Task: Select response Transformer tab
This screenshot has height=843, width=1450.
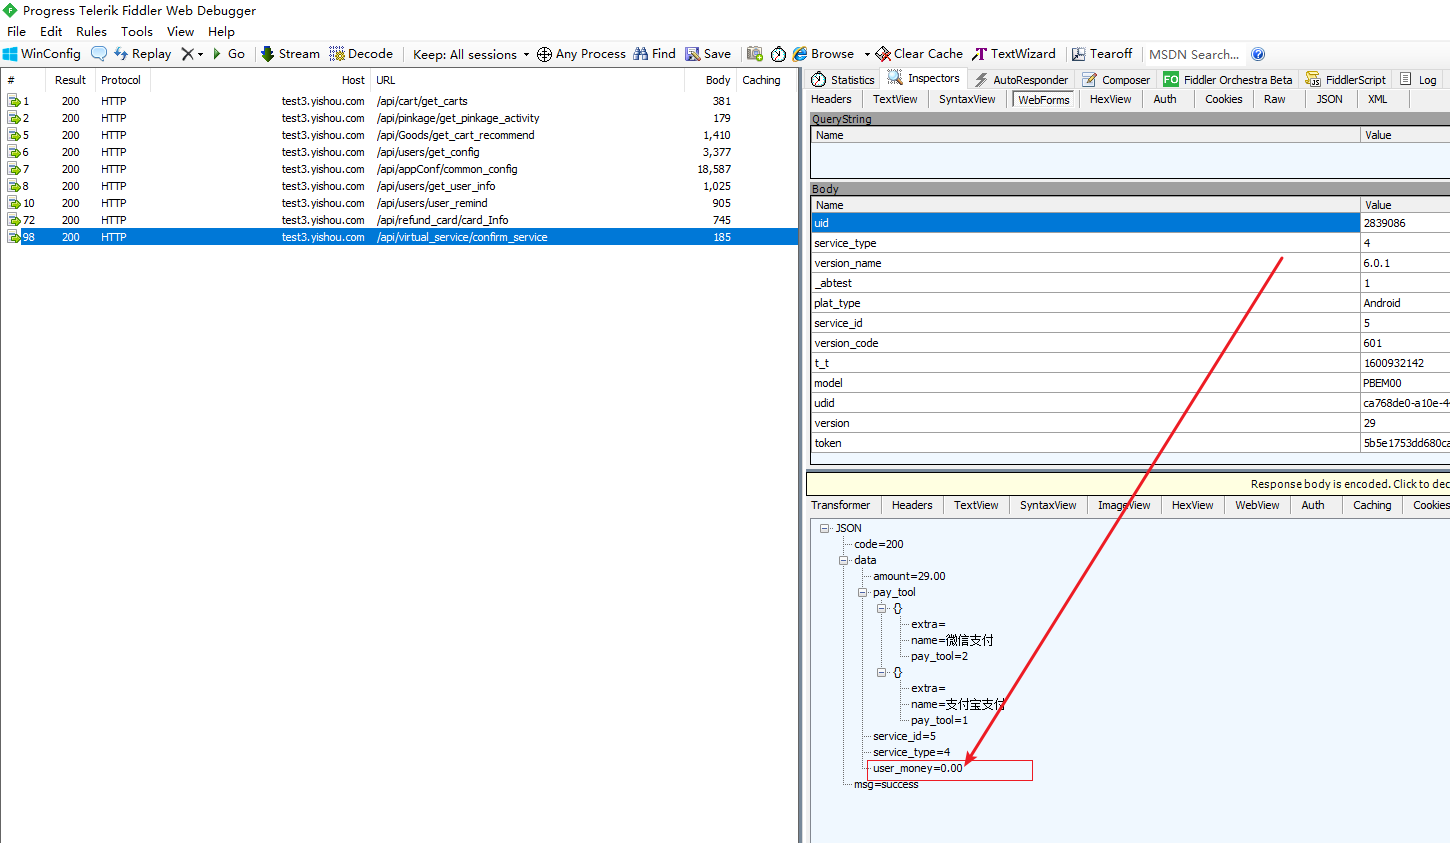Action: [x=840, y=505]
